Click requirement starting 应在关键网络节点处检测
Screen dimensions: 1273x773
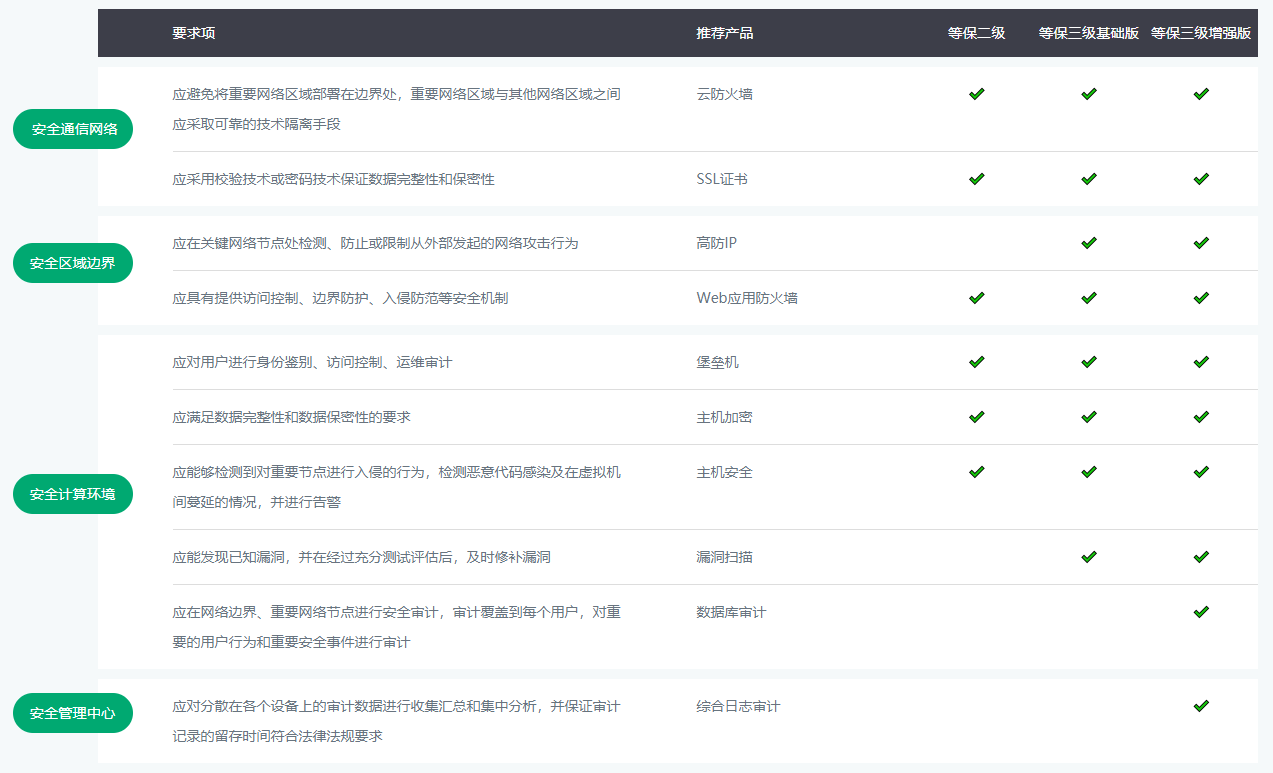[x=375, y=243]
